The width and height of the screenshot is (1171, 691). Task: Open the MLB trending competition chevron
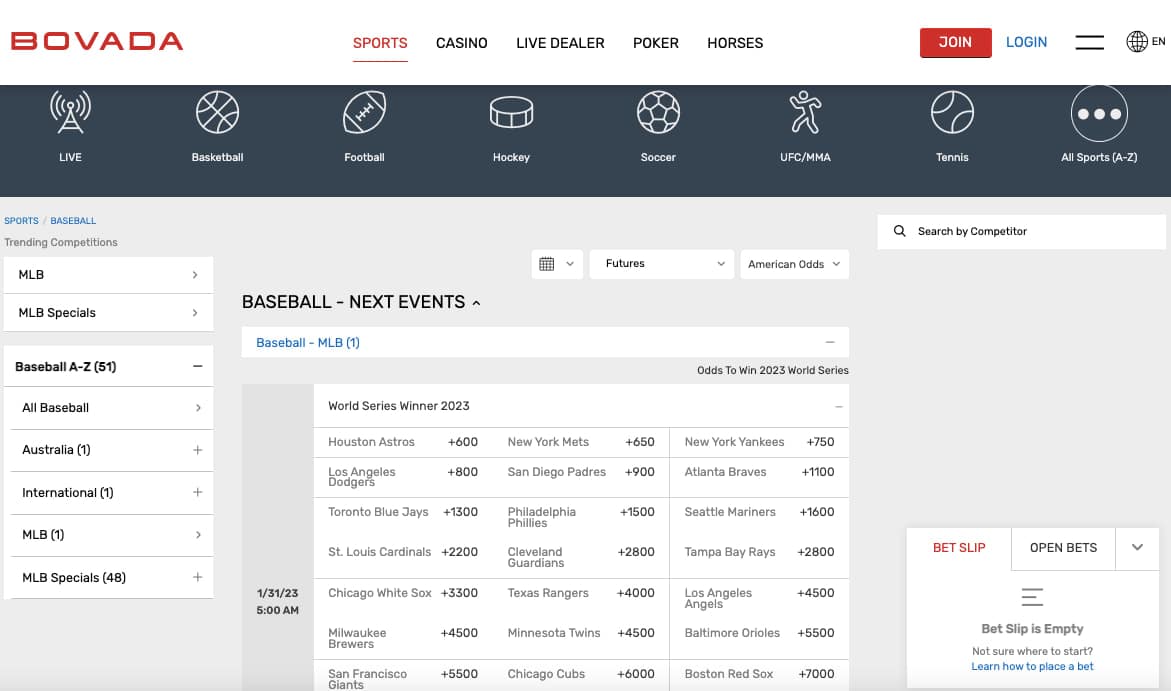coord(195,275)
